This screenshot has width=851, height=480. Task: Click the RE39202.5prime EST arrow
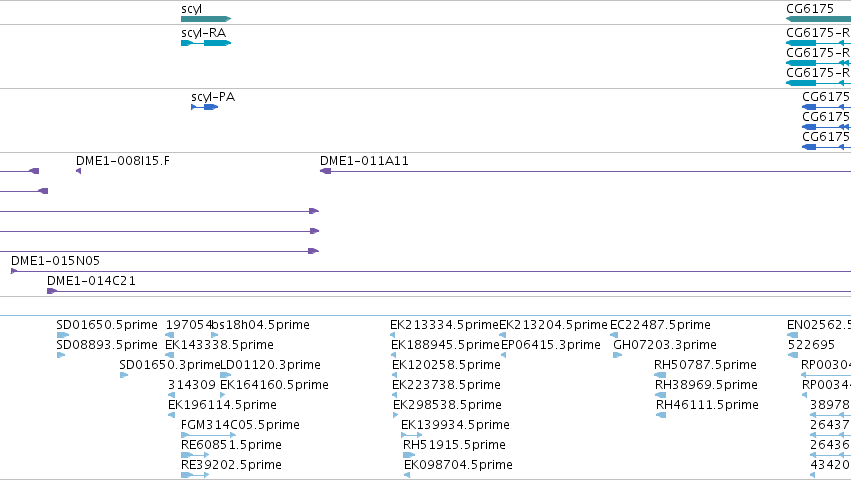click(x=195, y=475)
